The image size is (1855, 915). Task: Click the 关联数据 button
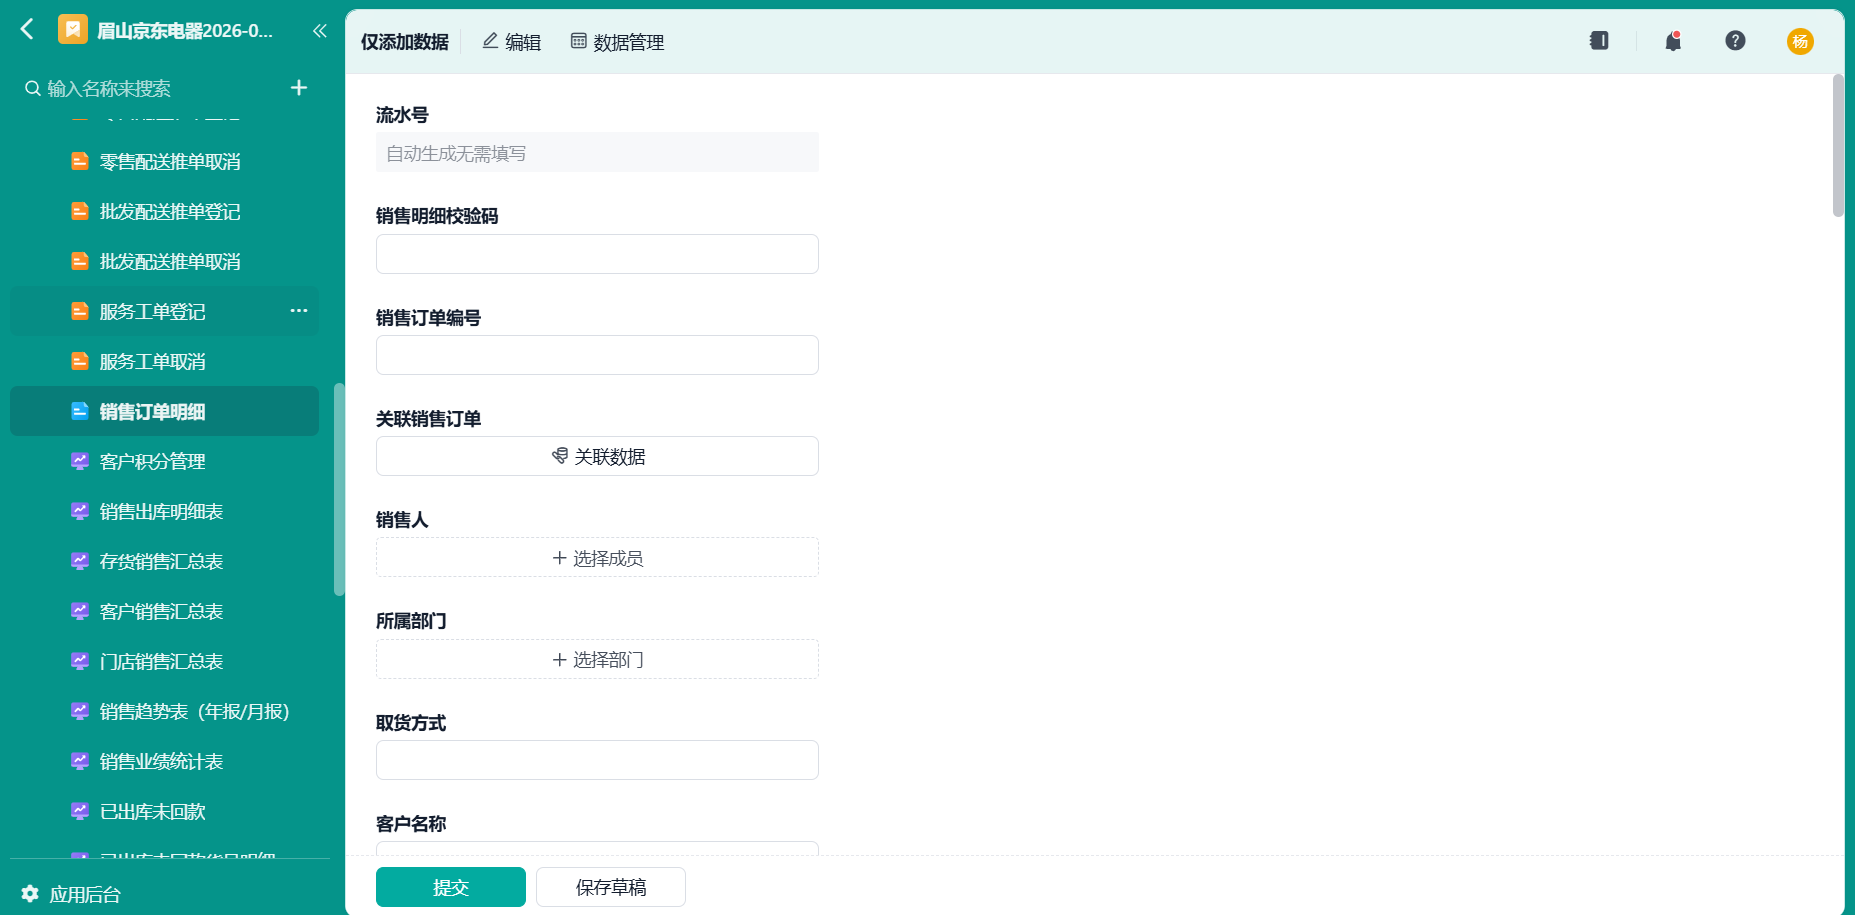point(597,456)
